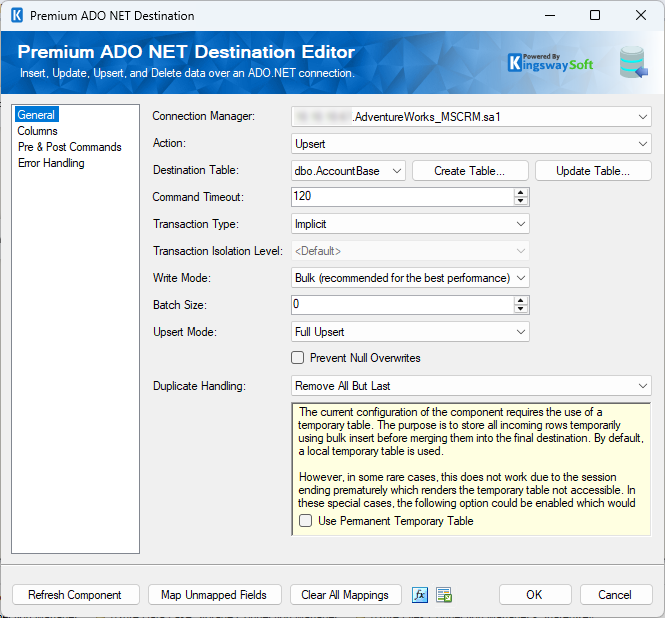Open the Duplicate Handling dropdown
The height and width of the screenshot is (618, 665).
(471, 386)
